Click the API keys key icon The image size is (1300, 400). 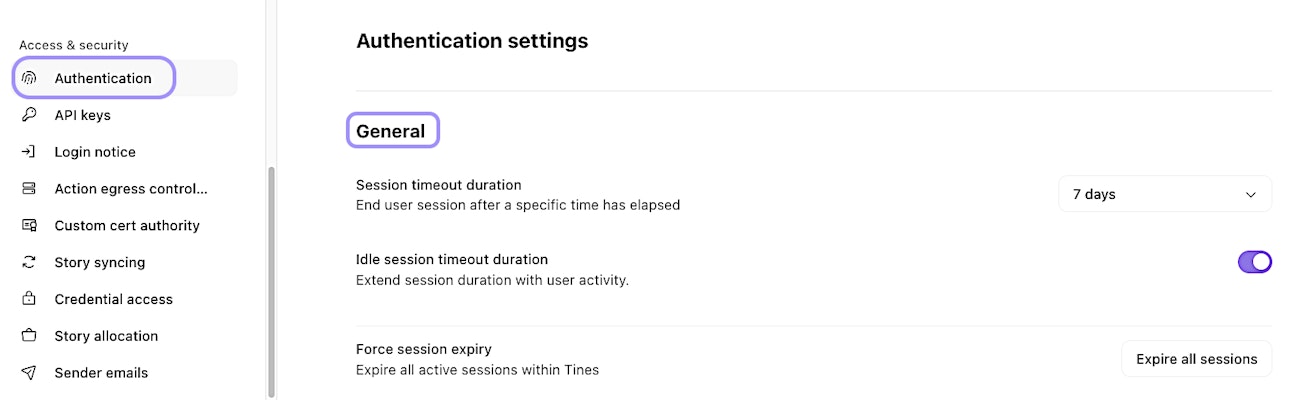coord(30,115)
